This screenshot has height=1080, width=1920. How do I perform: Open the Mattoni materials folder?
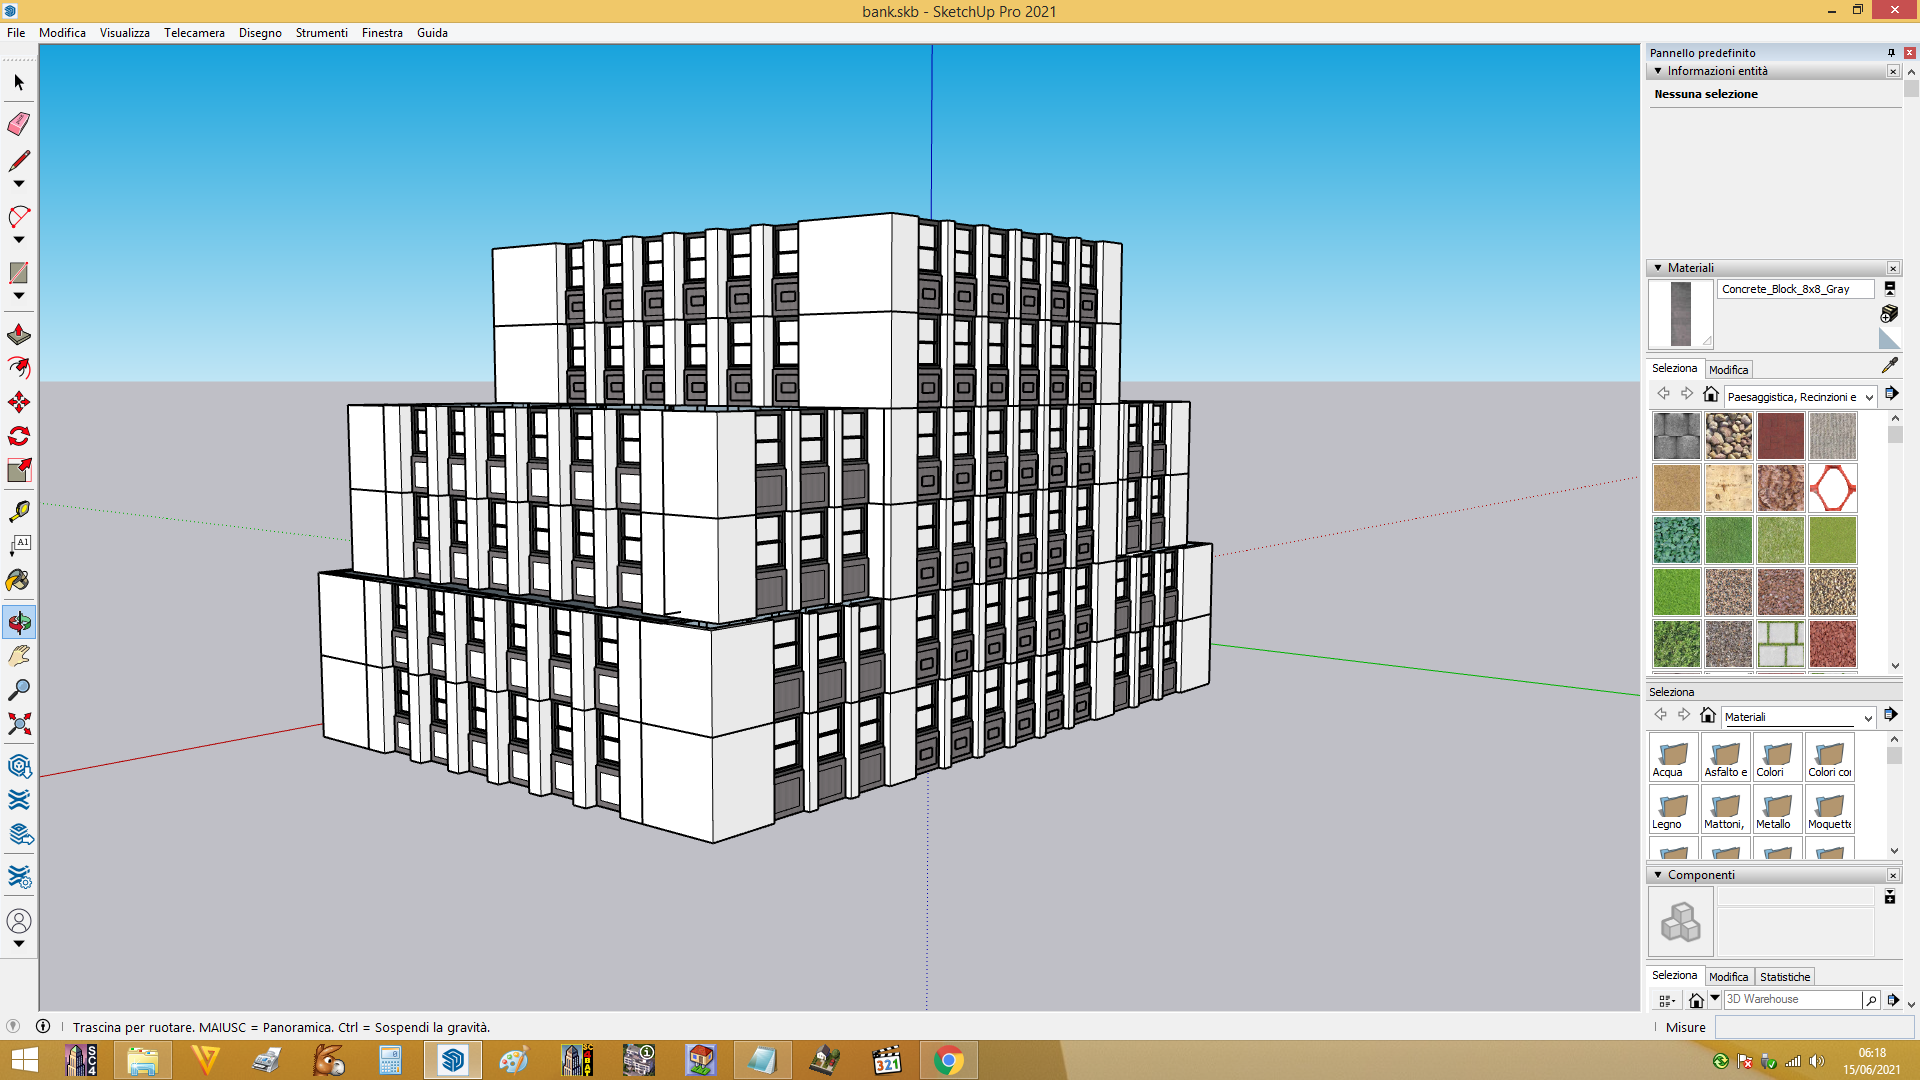click(1725, 809)
